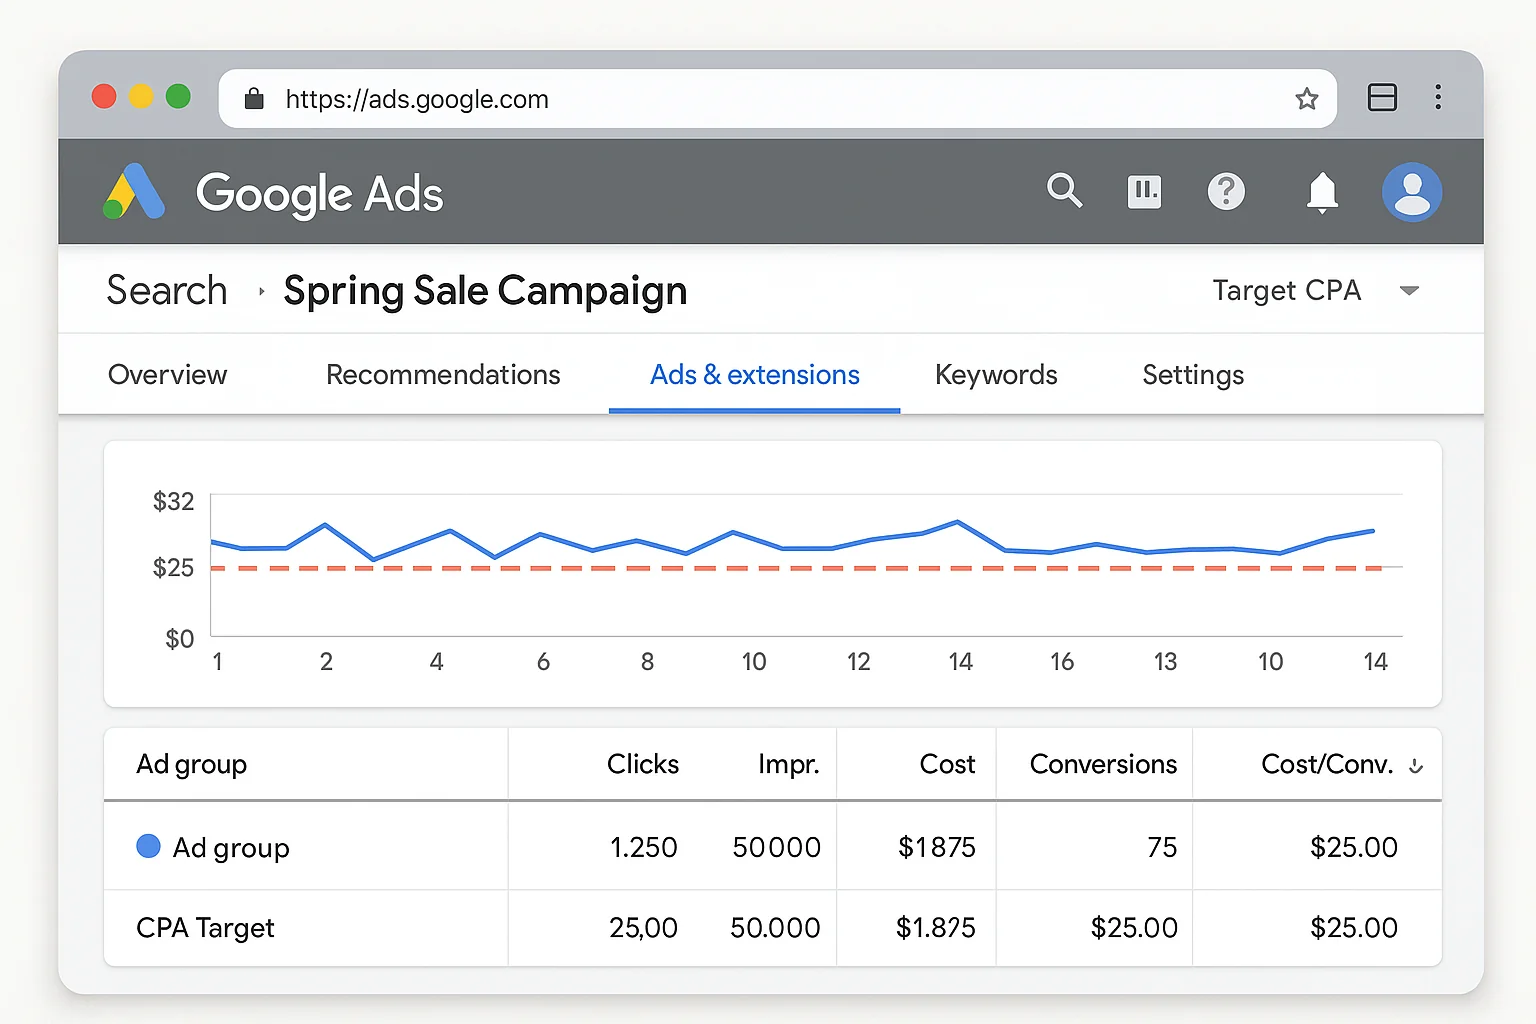Viewport: 1536px width, 1024px height.
Task: Open the Recommendations tab
Action: tap(443, 375)
